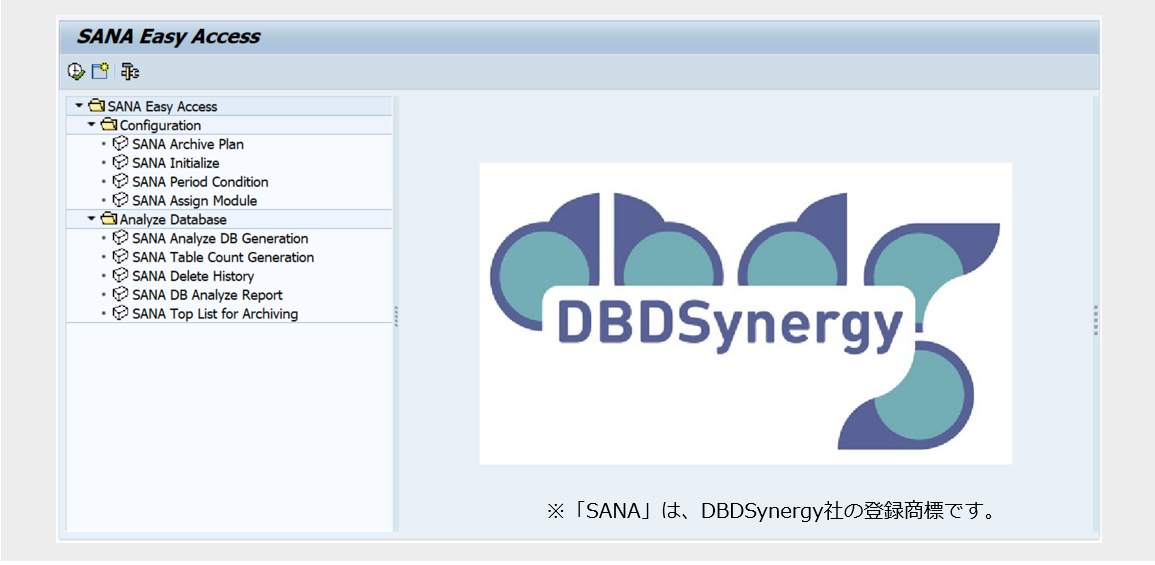The width and height of the screenshot is (1155, 565).
Task: Open 'SANA DB Analyze Report' text
Action: (207, 295)
